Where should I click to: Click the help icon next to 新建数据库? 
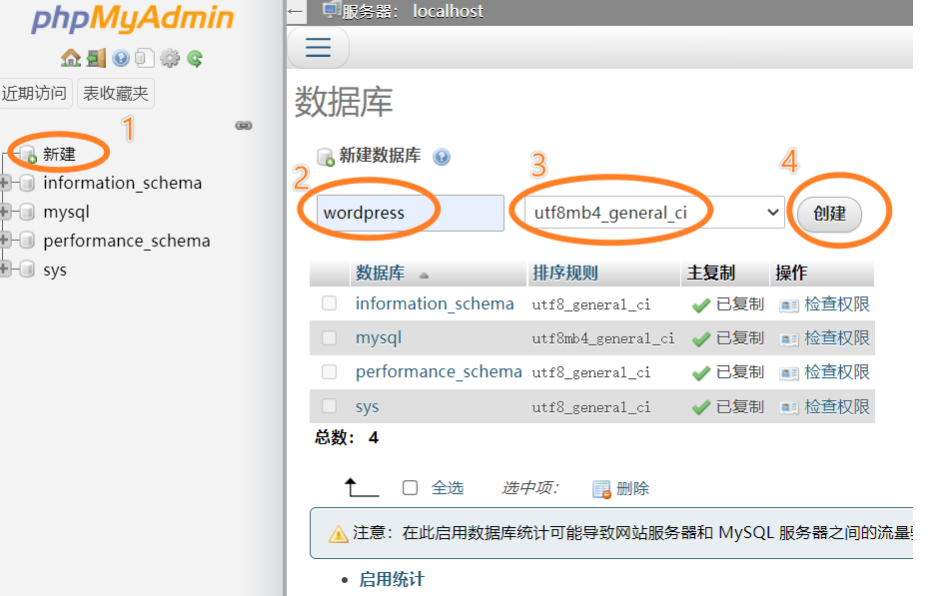tap(442, 157)
